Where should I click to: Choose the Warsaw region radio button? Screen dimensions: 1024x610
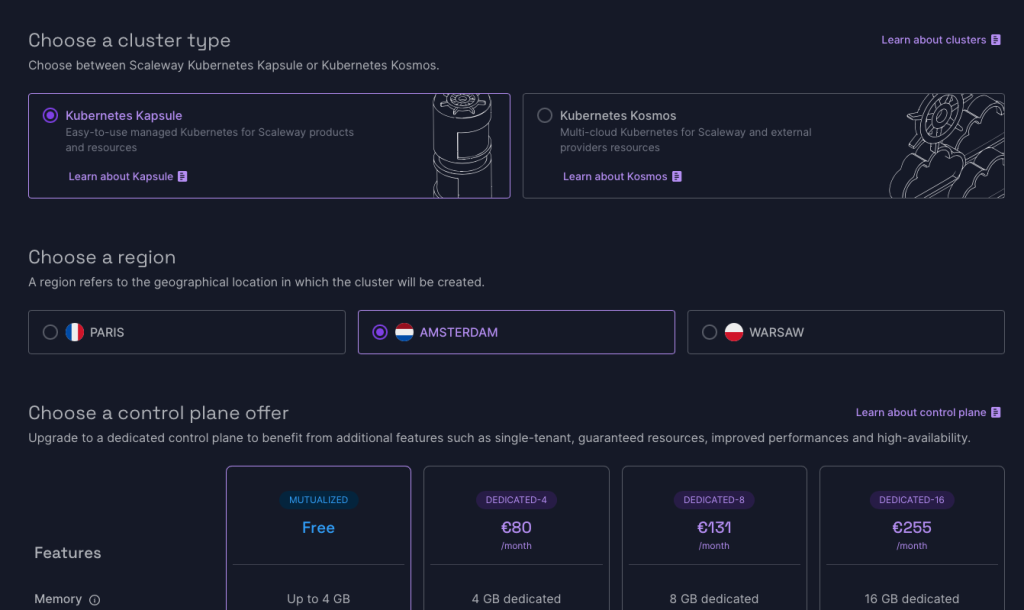[x=709, y=332]
